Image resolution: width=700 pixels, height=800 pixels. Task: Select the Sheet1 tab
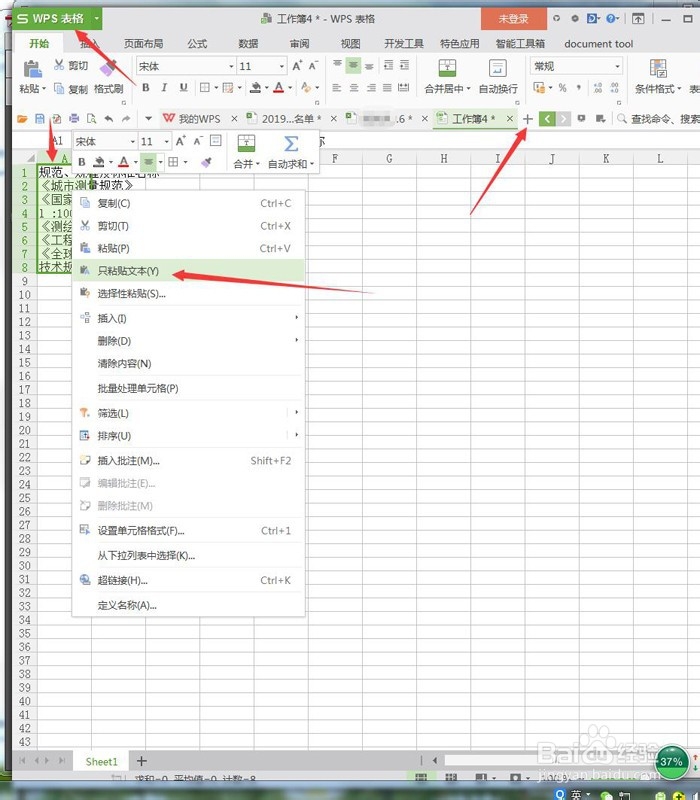tap(101, 761)
